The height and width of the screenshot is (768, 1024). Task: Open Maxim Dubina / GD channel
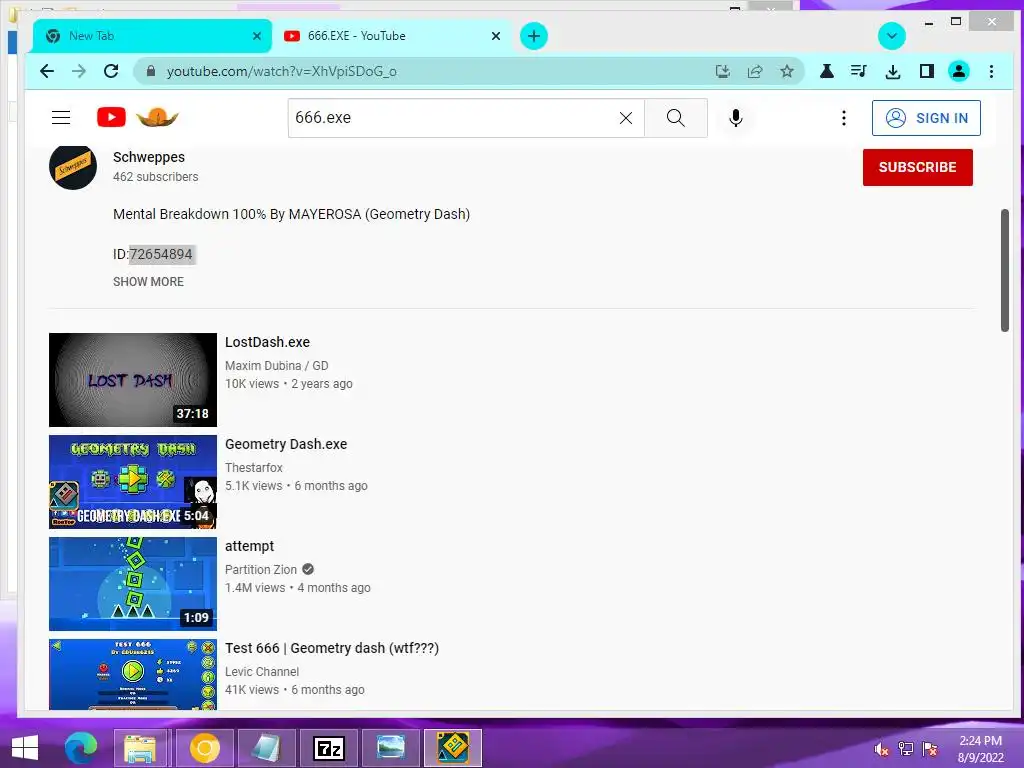(x=276, y=366)
